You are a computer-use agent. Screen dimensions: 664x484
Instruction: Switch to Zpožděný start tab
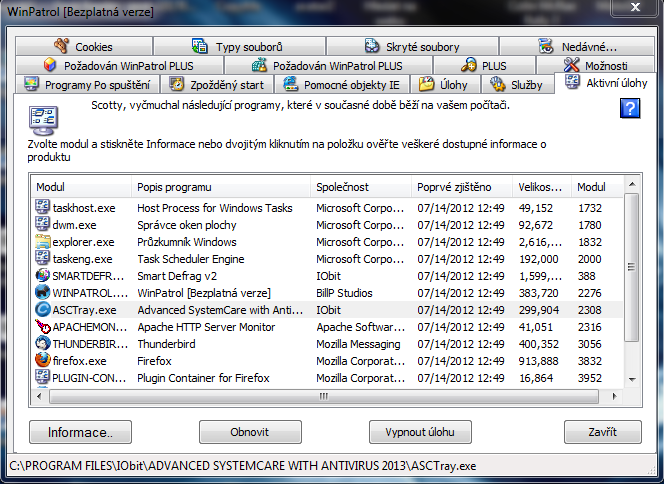(217, 84)
